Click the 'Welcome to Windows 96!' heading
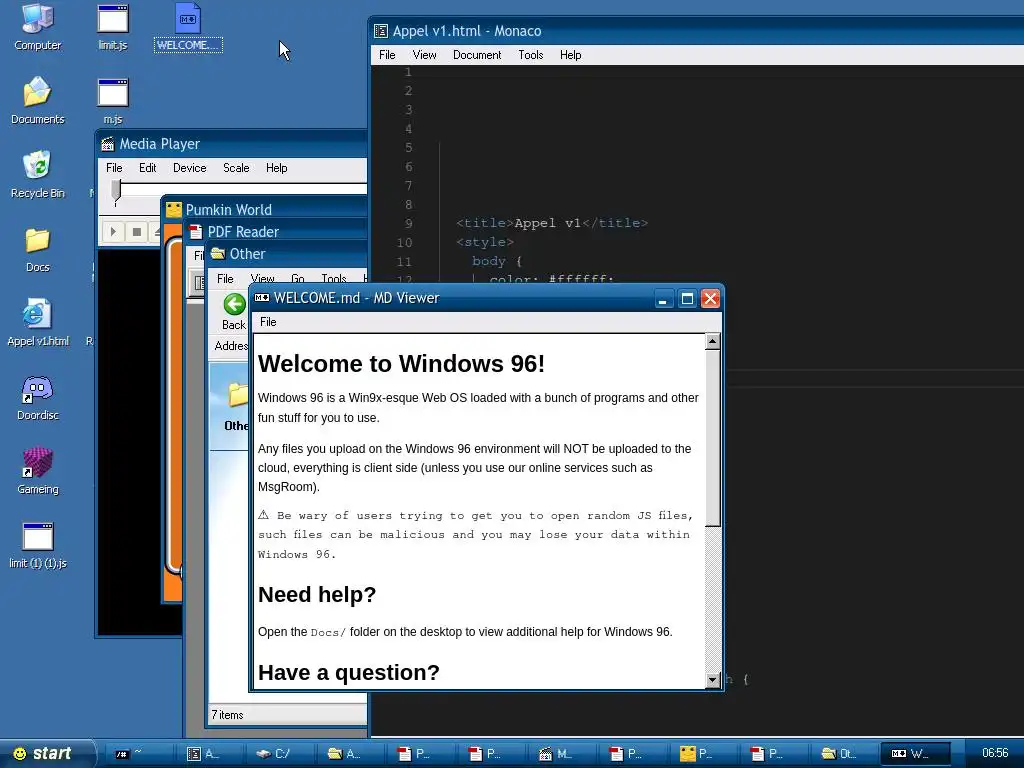 tap(401, 364)
